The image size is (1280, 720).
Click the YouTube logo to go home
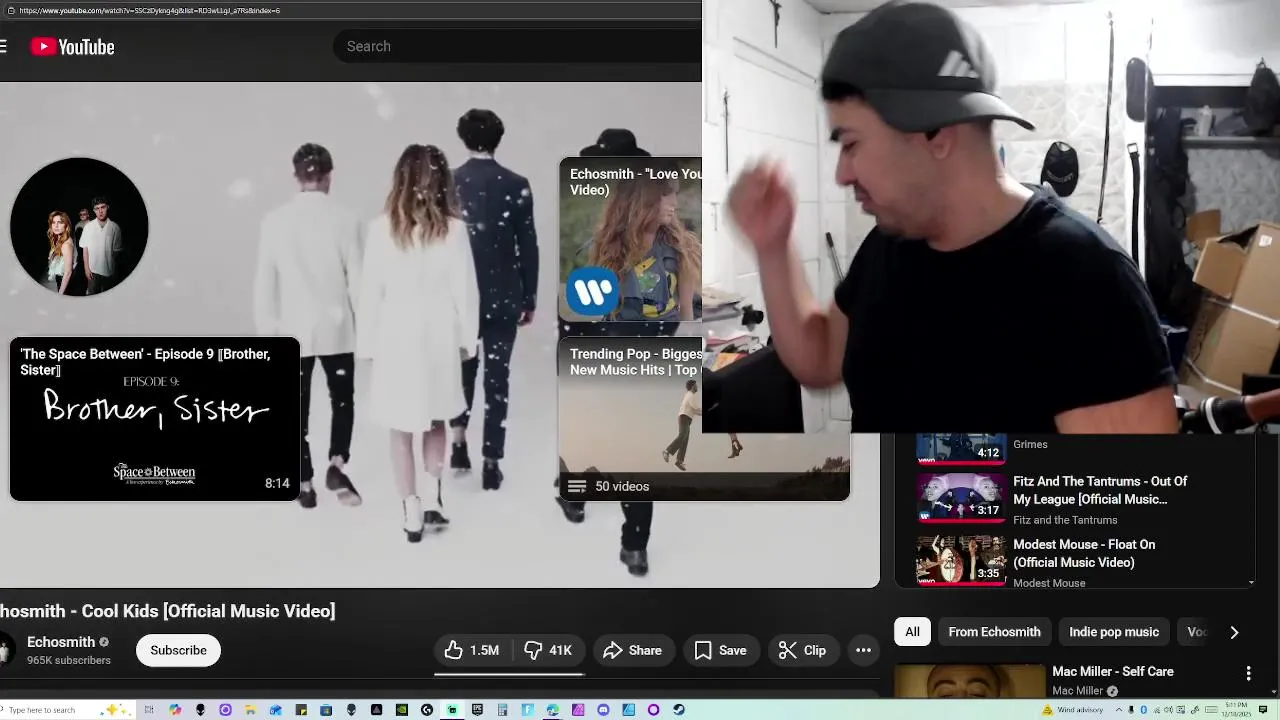click(72, 46)
